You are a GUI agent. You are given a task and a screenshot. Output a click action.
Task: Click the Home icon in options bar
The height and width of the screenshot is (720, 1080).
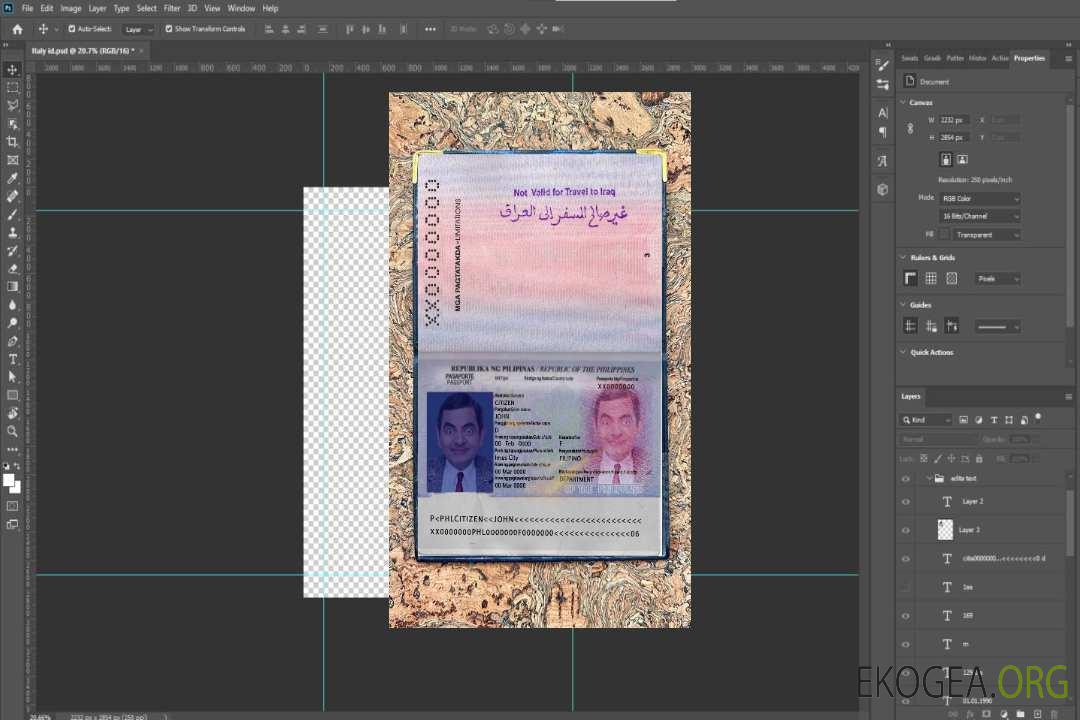click(17, 29)
